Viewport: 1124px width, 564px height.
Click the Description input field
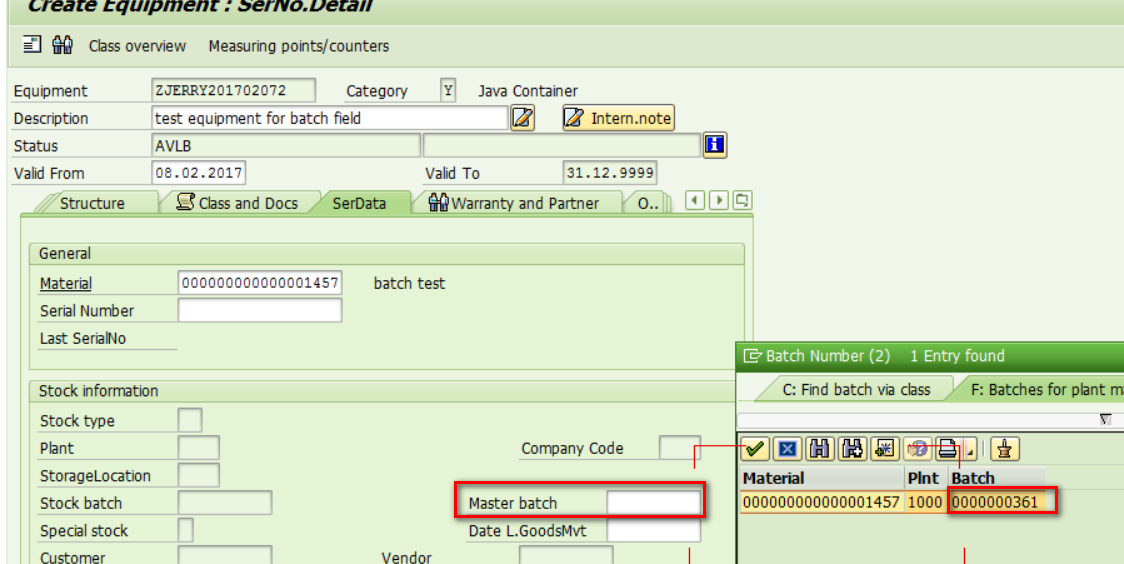330,118
